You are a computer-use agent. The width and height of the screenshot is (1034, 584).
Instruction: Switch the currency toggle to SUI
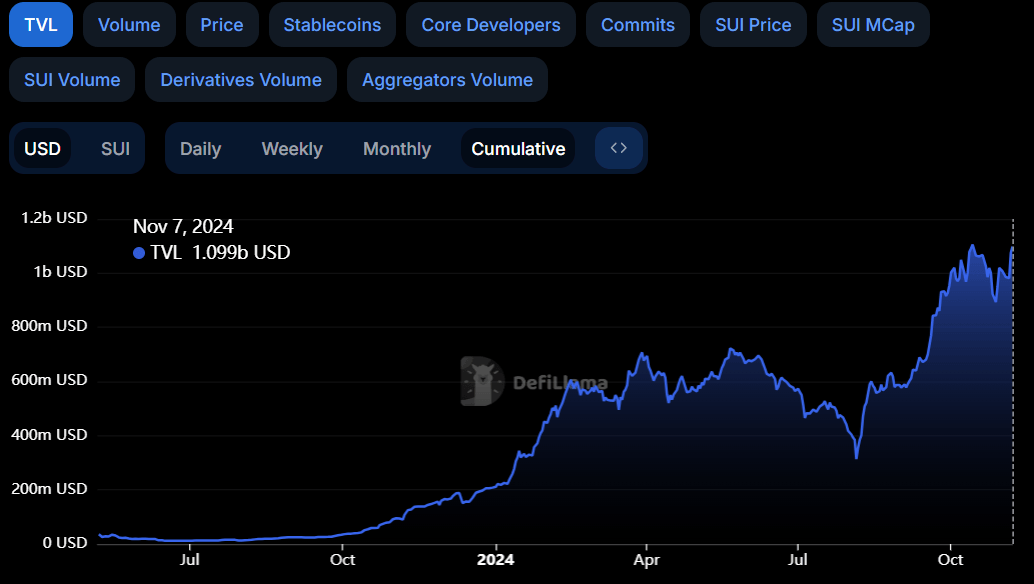(114, 148)
